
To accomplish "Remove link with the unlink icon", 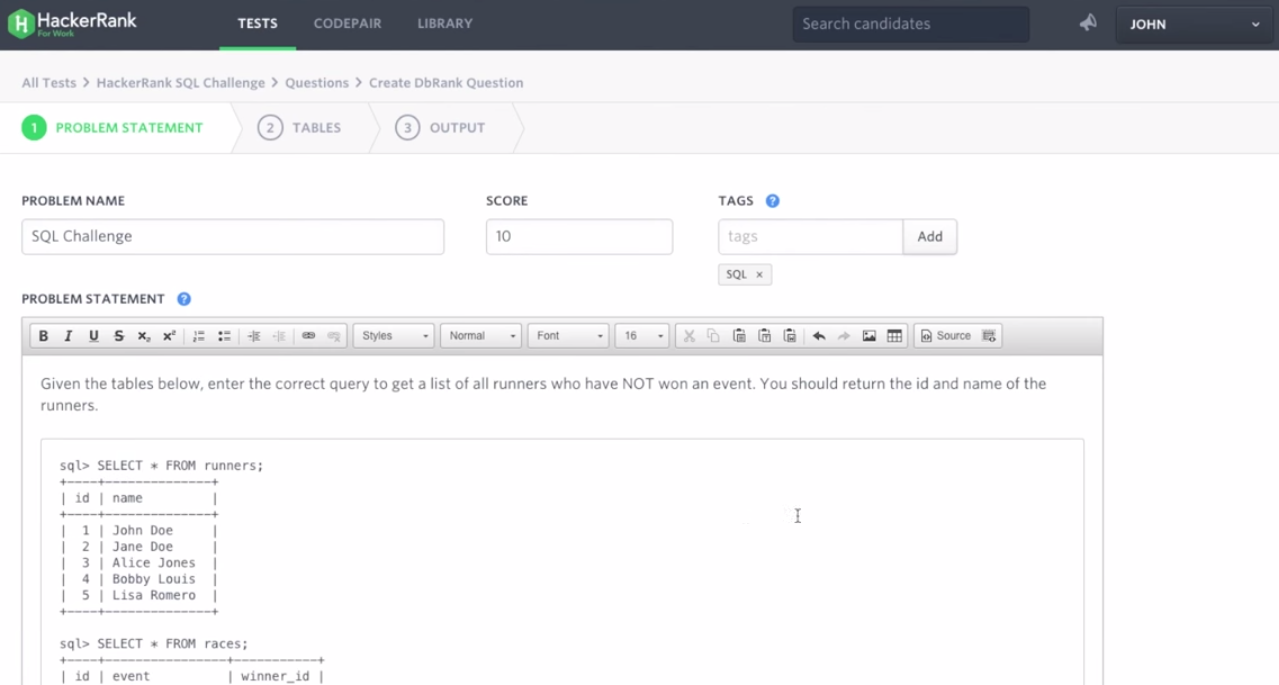I will pyautogui.click(x=334, y=336).
